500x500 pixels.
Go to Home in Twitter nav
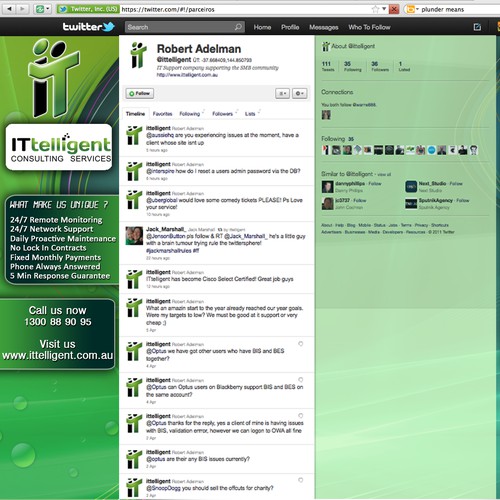262,27
